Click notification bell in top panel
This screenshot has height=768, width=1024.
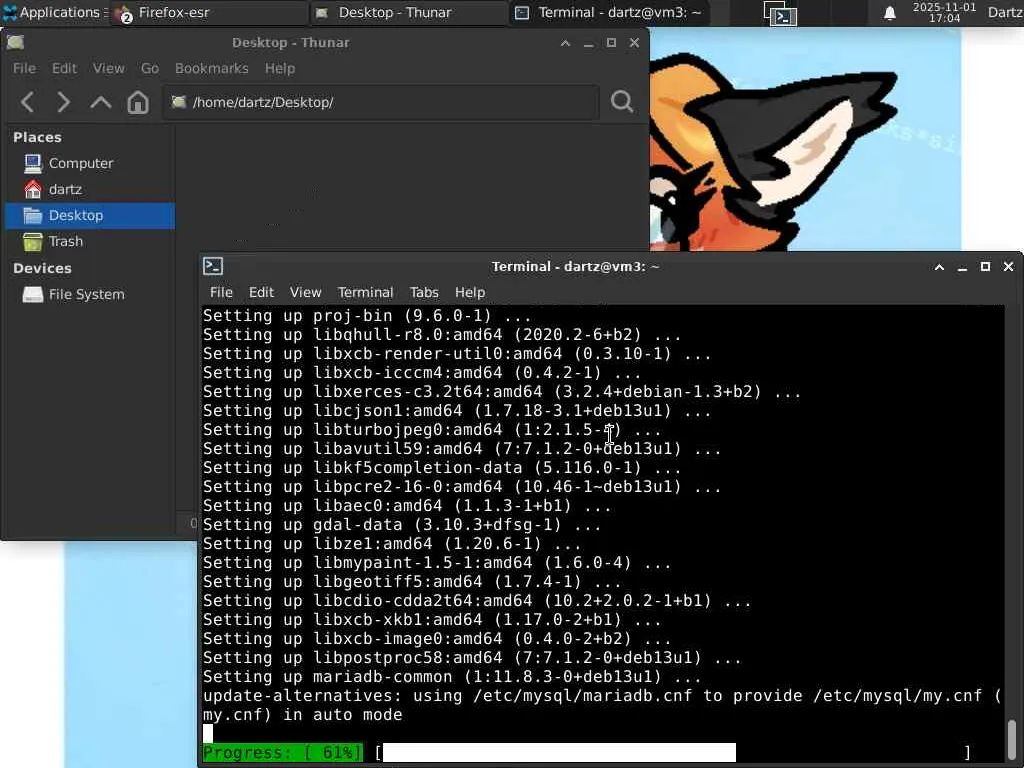click(889, 13)
